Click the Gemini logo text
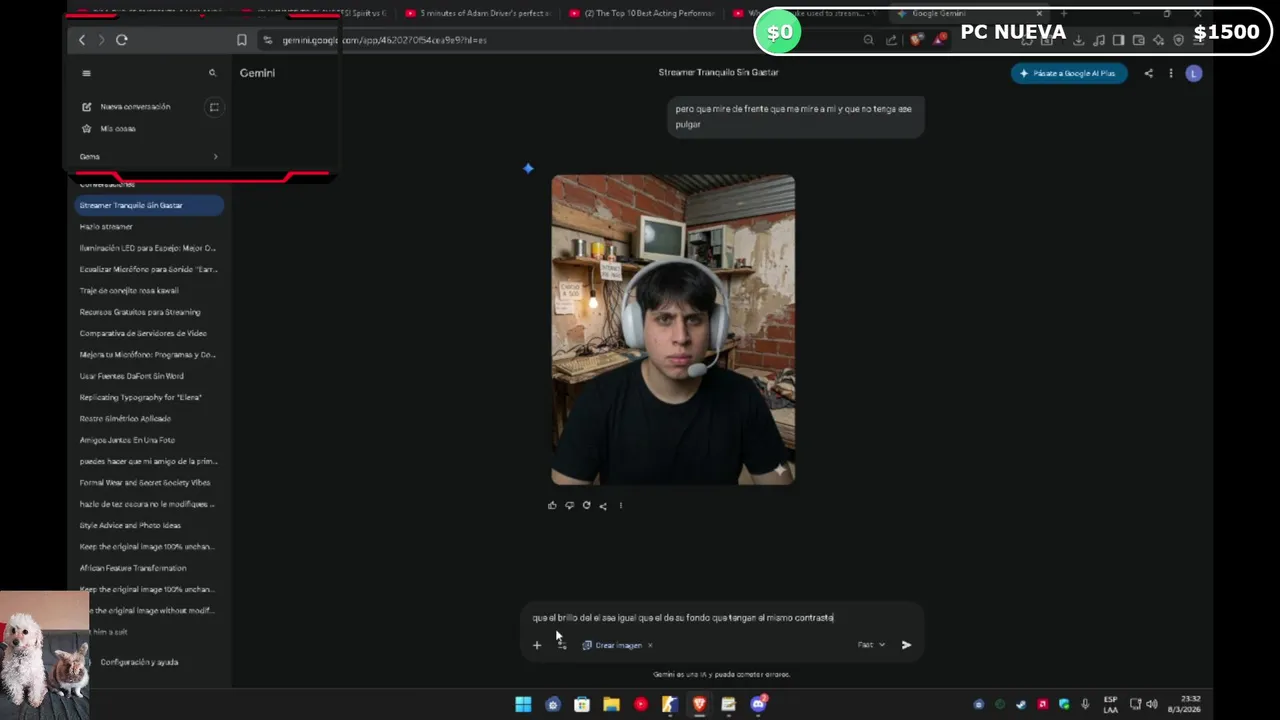 coord(257,73)
